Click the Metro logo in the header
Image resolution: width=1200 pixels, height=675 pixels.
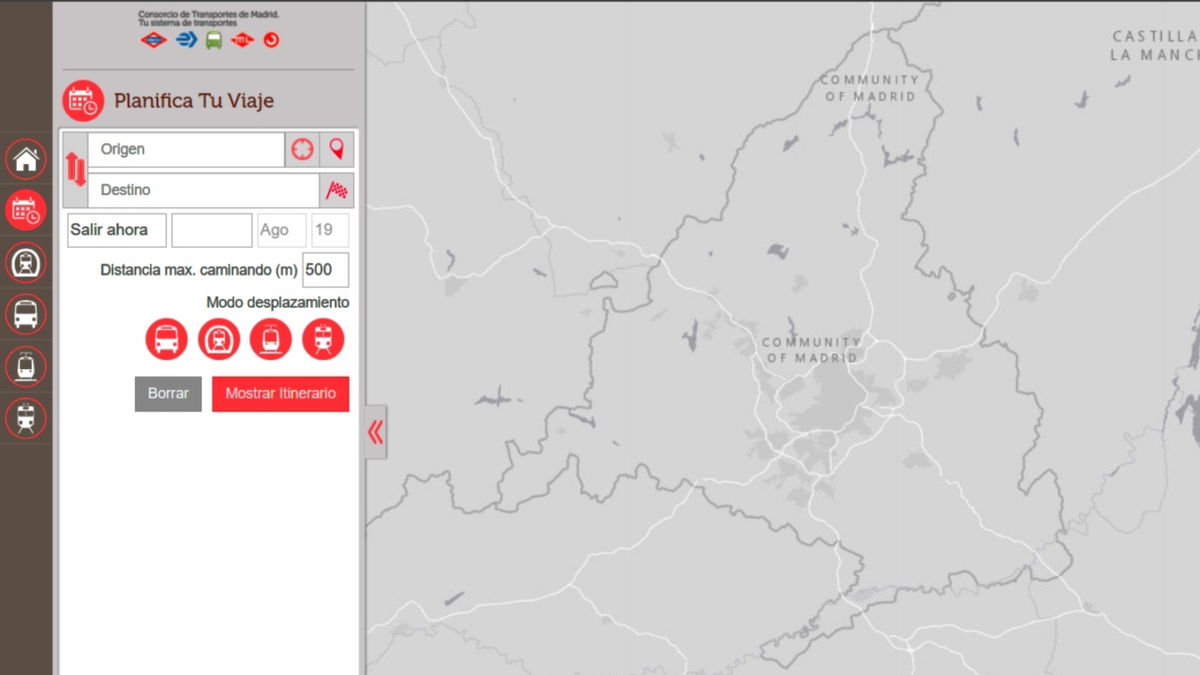[152, 41]
